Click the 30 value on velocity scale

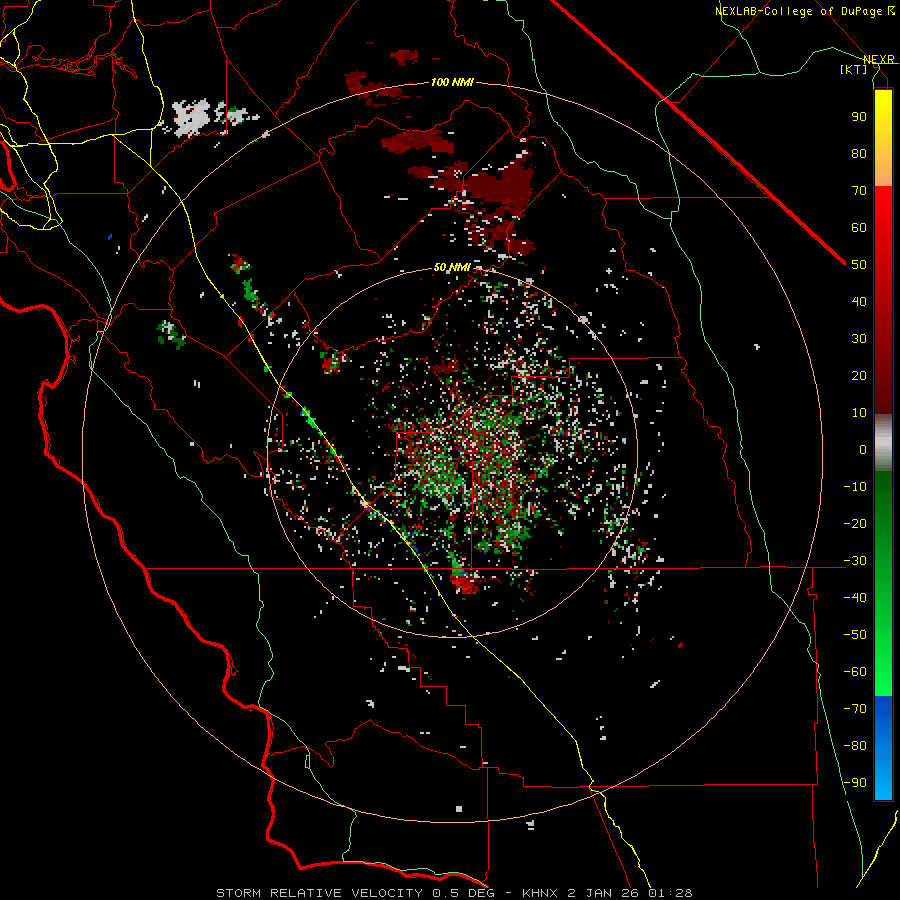(859, 339)
